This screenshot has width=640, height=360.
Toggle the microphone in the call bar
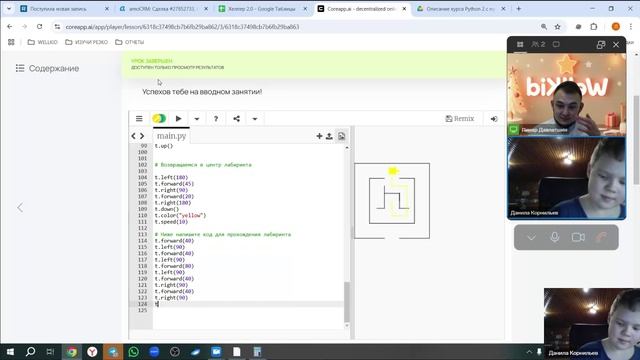(x=555, y=237)
